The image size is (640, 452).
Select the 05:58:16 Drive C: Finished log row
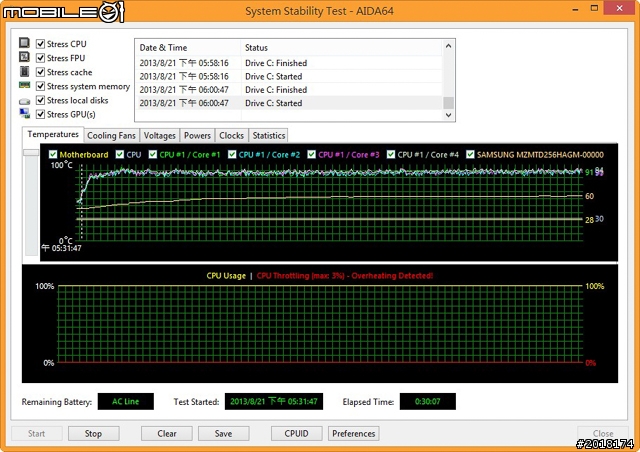point(289,63)
